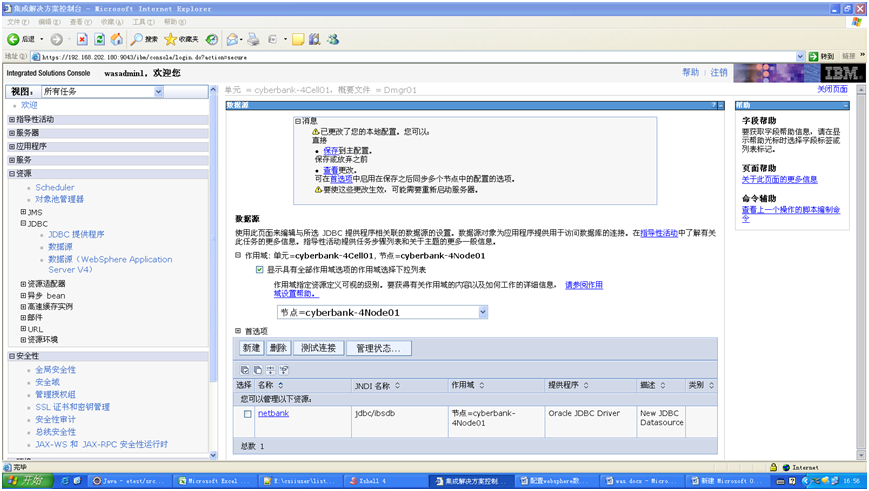Click the Clear Filter Value icon
Image resolution: width=869 pixels, height=491 pixels.
pyautogui.click(x=284, y=370)
